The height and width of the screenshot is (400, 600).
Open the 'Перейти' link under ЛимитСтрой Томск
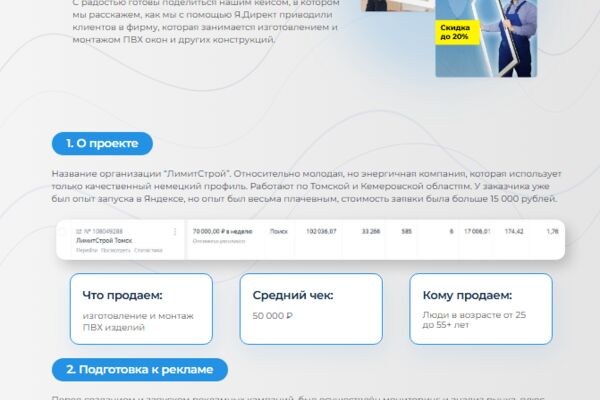click(x=87, y=250)
